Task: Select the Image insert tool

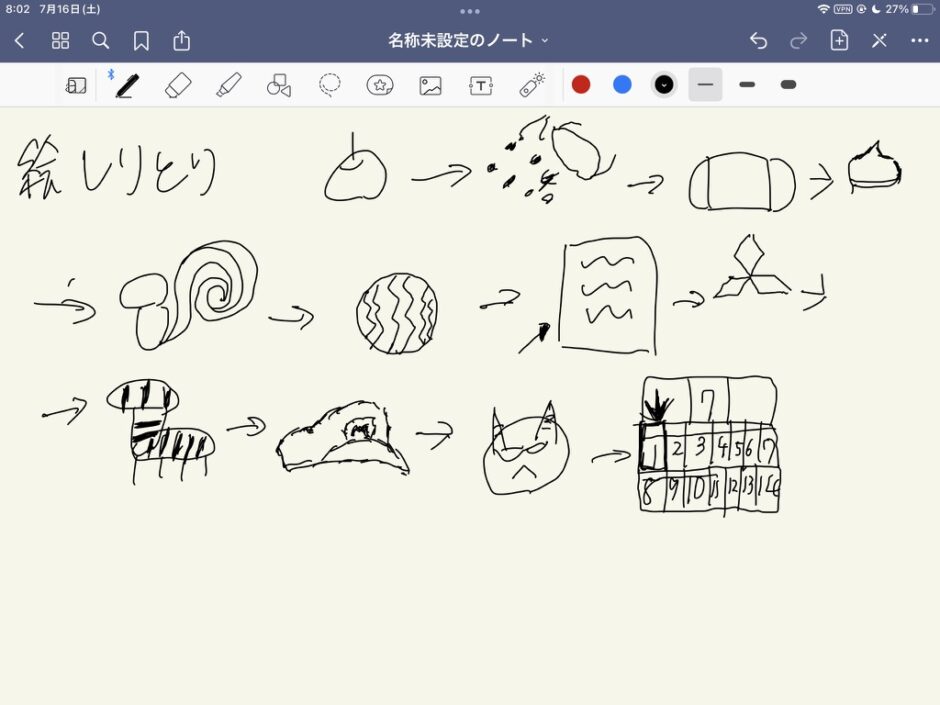Action: (430, 85)
